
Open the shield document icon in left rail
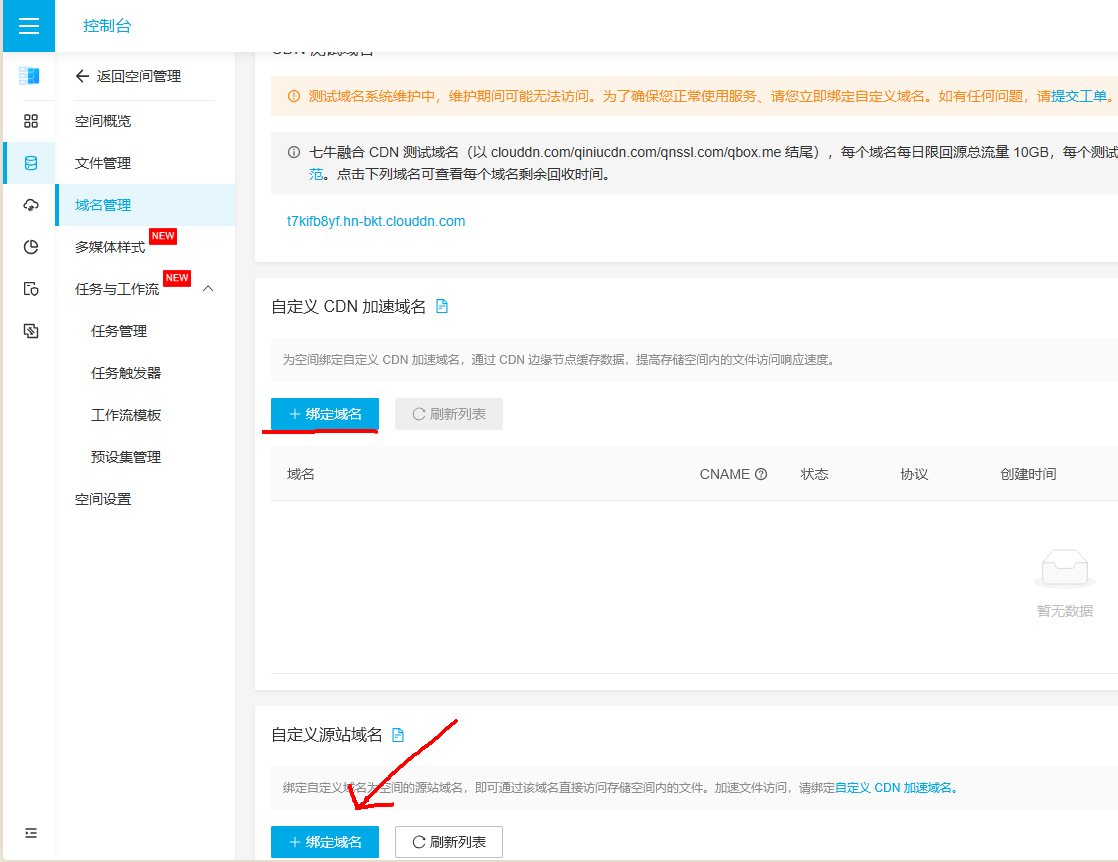pyautogui.click(x=31, y=289)
